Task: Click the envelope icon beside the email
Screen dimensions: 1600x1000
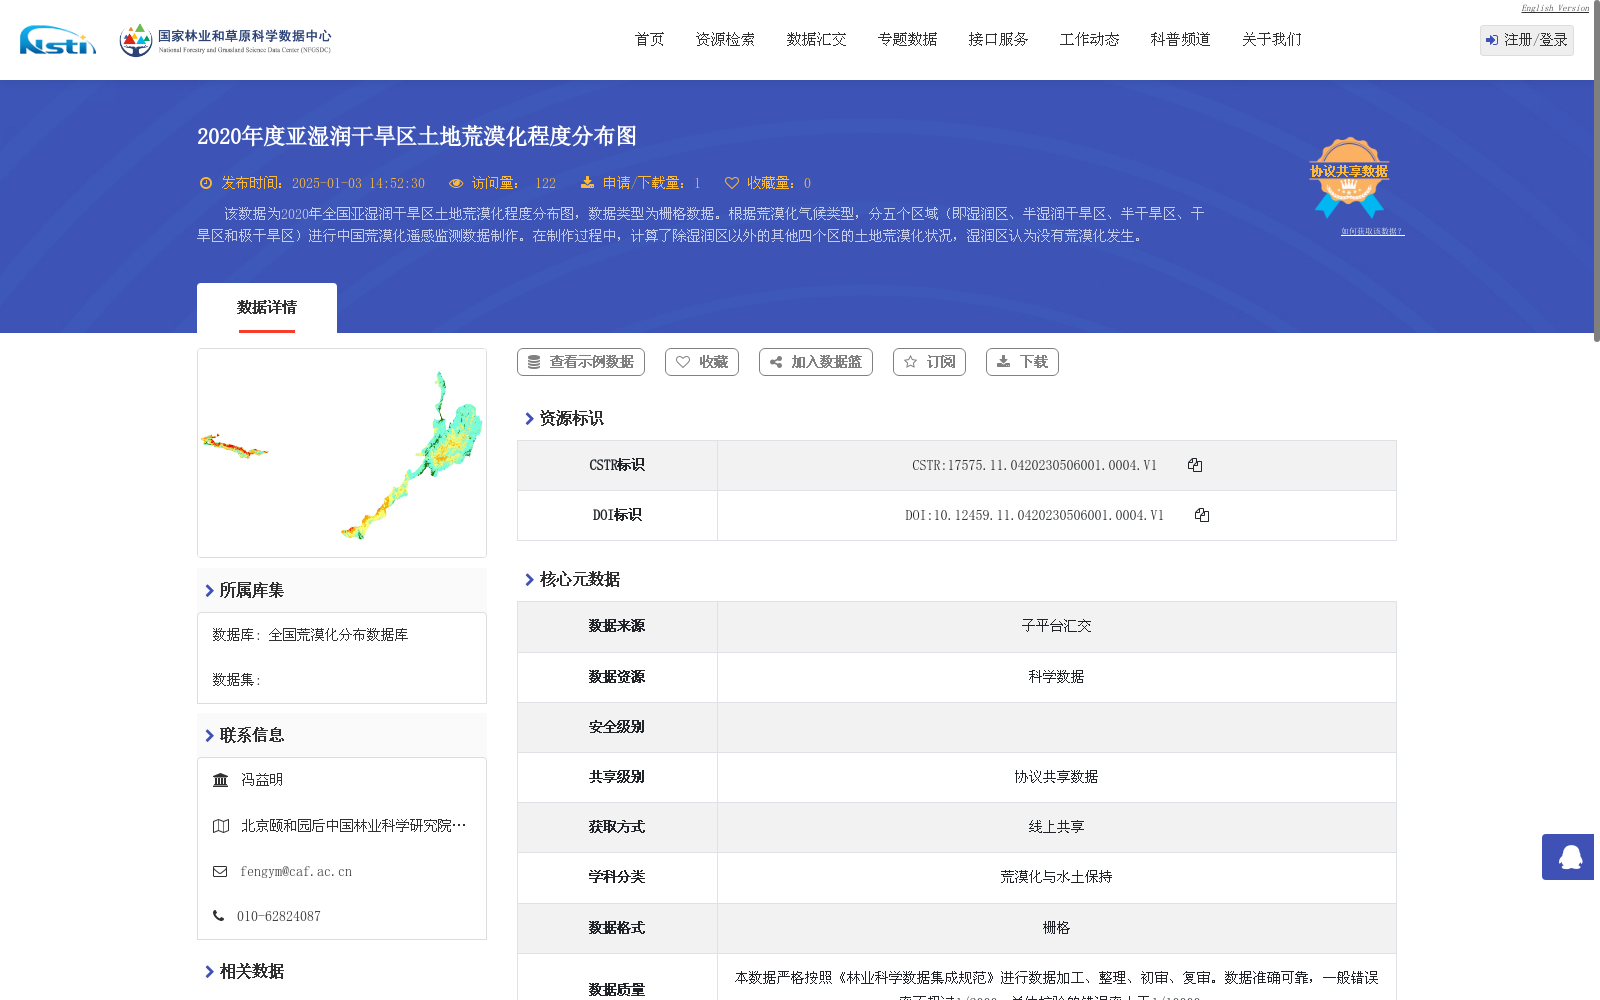Action: 220,872
